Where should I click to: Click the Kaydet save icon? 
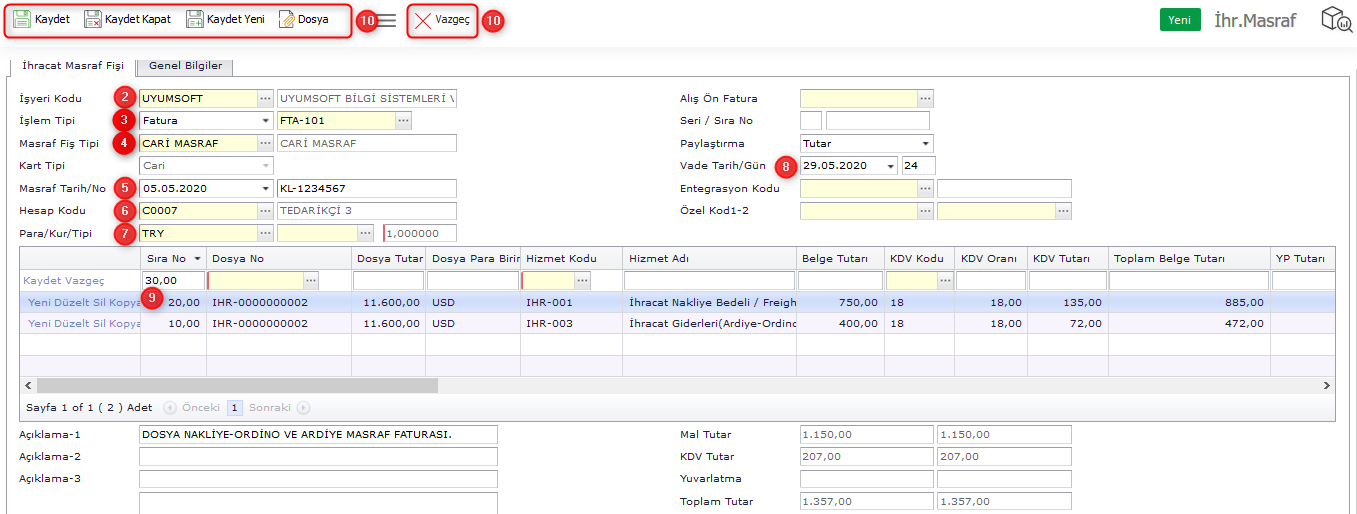tap(22, 19)
